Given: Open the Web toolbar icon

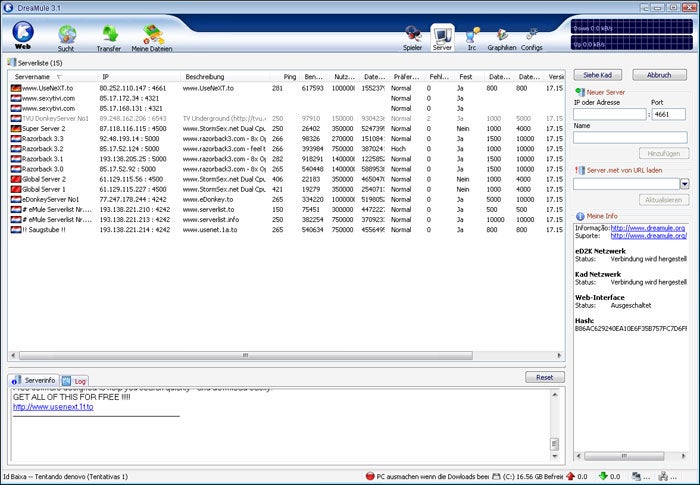Looking at the screenshot, I should coord(23,35).
